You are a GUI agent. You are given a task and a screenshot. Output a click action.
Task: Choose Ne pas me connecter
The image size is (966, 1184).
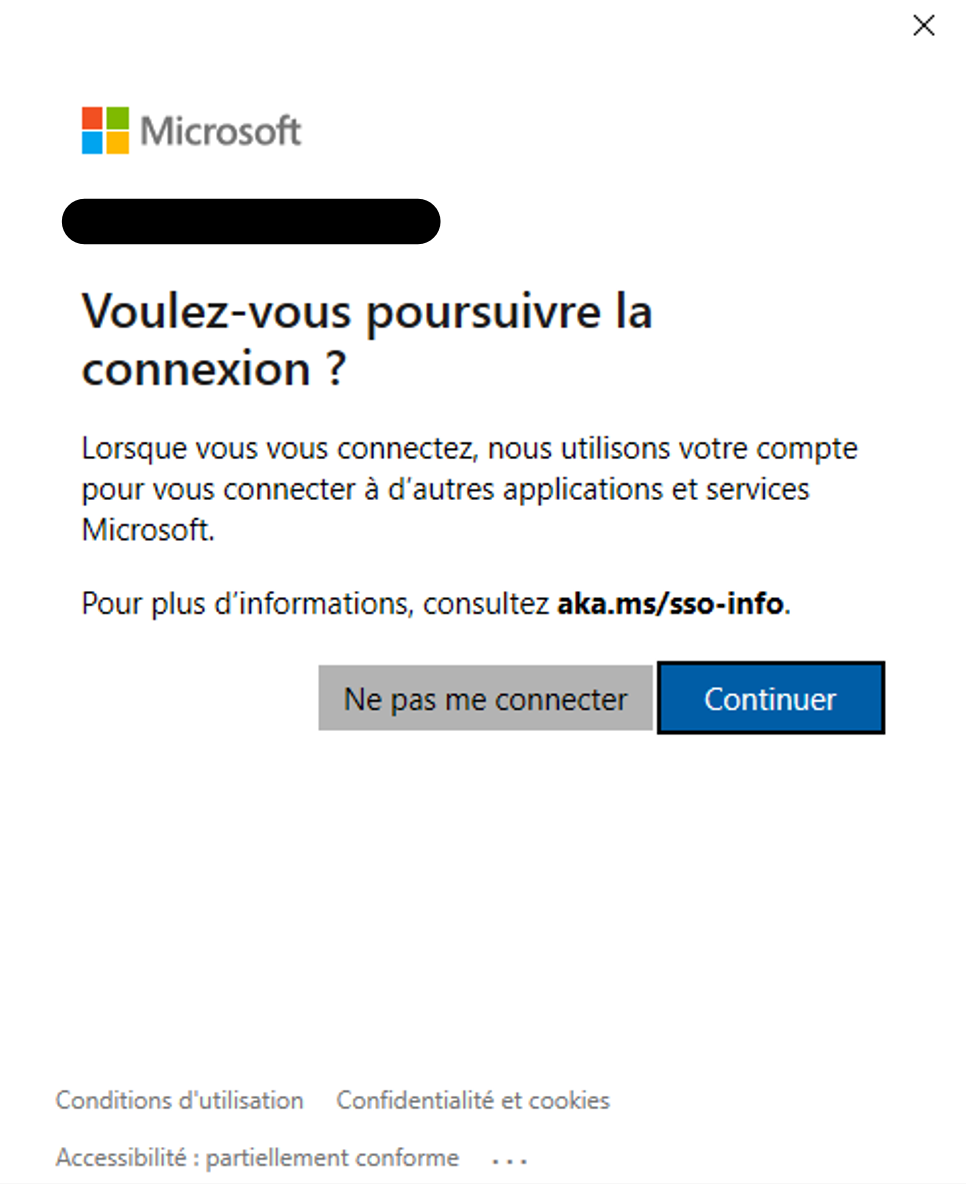click(x=485, y=699)
